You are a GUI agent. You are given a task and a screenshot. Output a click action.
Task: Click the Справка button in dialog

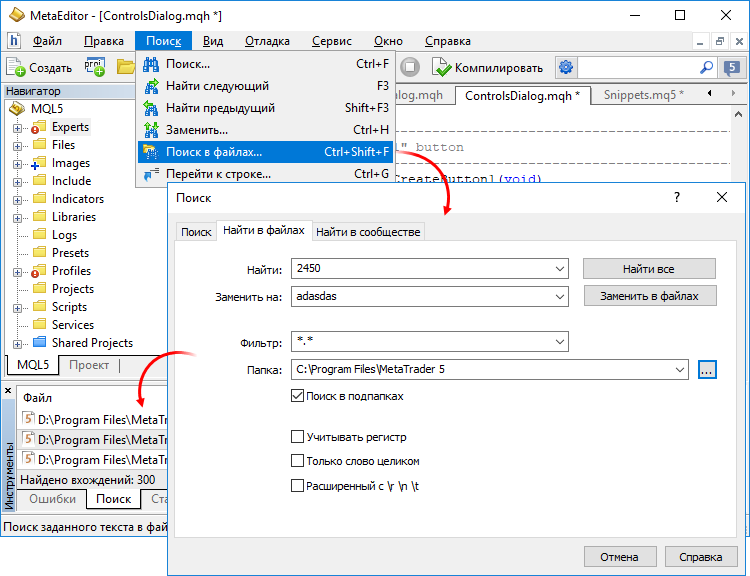point(700,557)
